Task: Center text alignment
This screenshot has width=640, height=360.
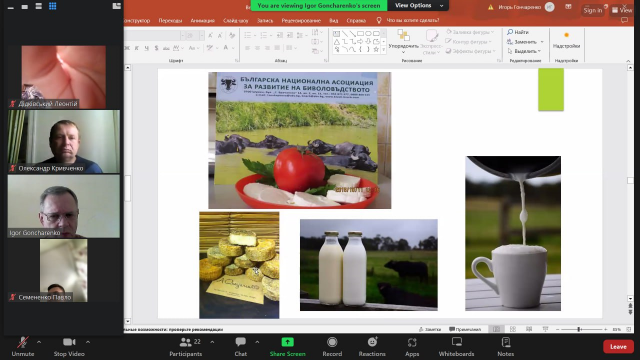Action: click(257, 48)
